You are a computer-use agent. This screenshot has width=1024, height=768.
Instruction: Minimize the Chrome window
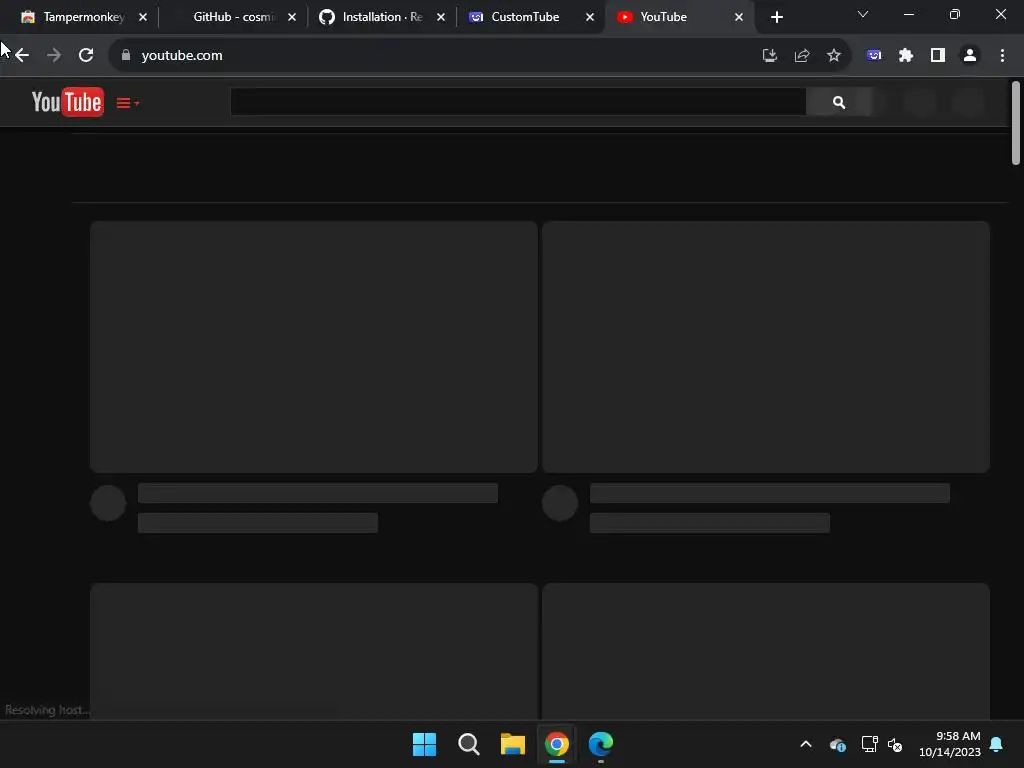(908, 14)
